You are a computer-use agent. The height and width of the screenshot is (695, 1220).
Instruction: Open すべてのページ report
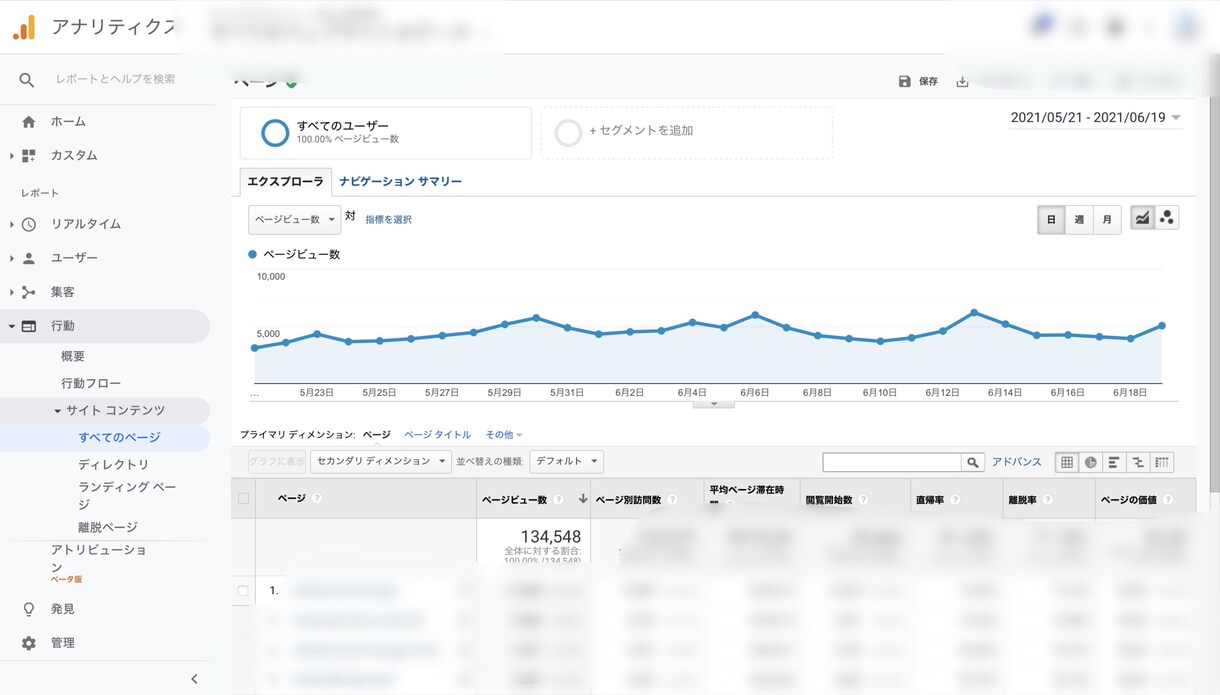(x=119, y=438)
